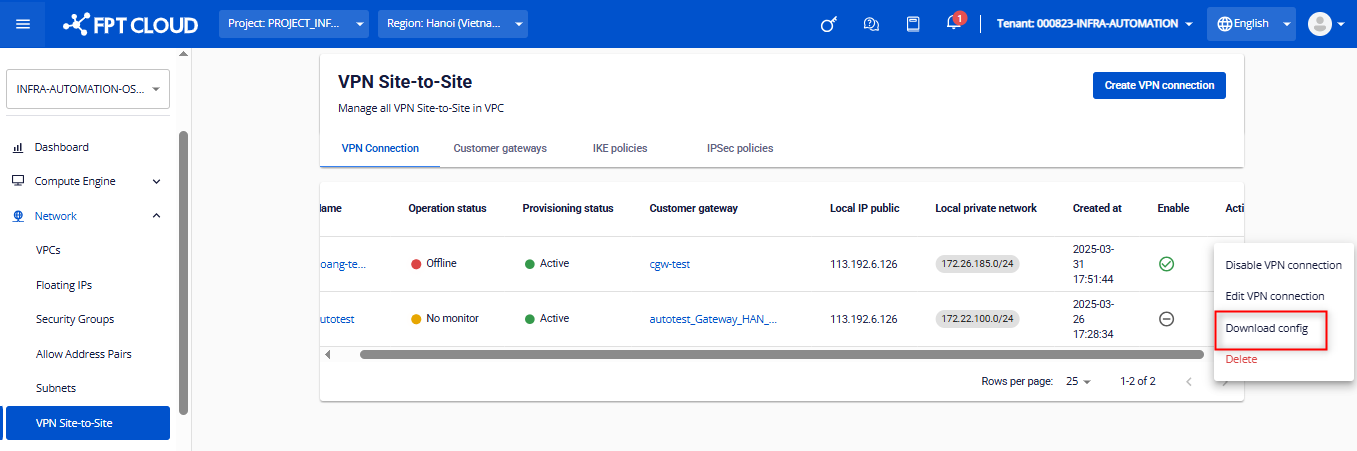Open the documentation book icon
The width and height of the screenshot is (1357, 451).
(913, 24)
